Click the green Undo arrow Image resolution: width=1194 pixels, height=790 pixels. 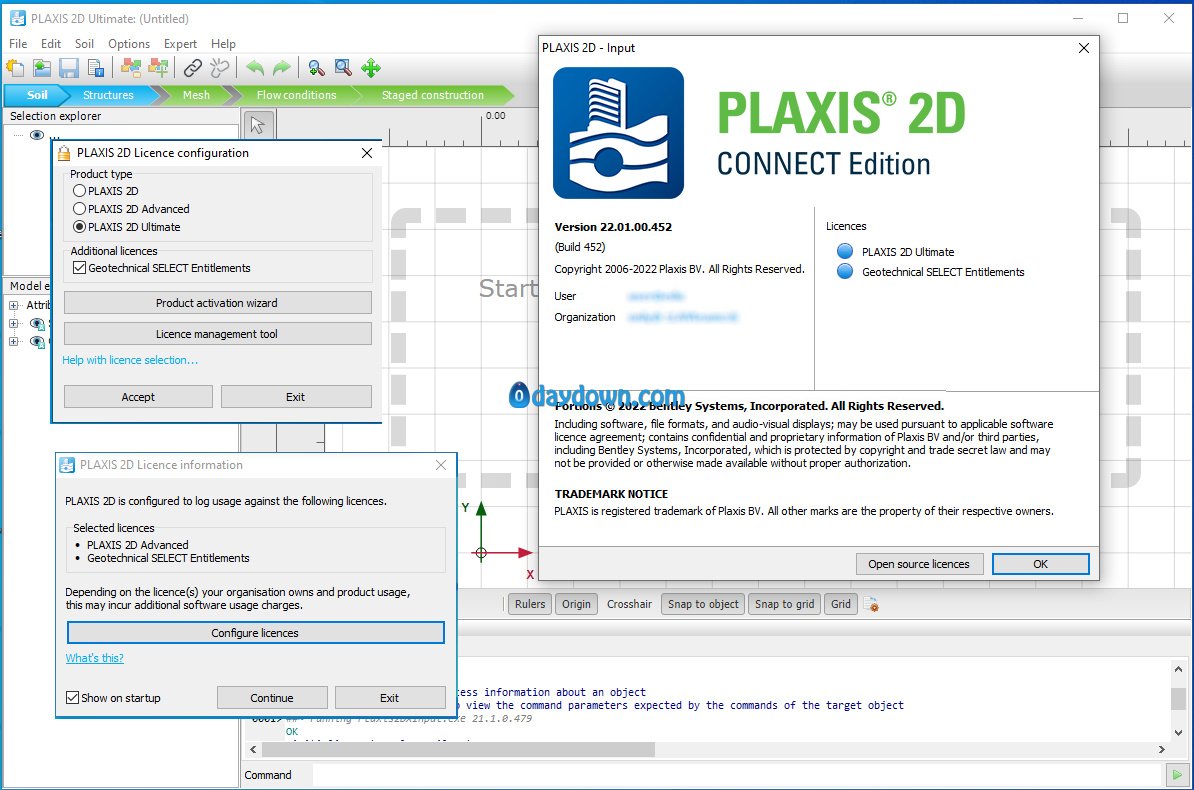tap(255, 68)
